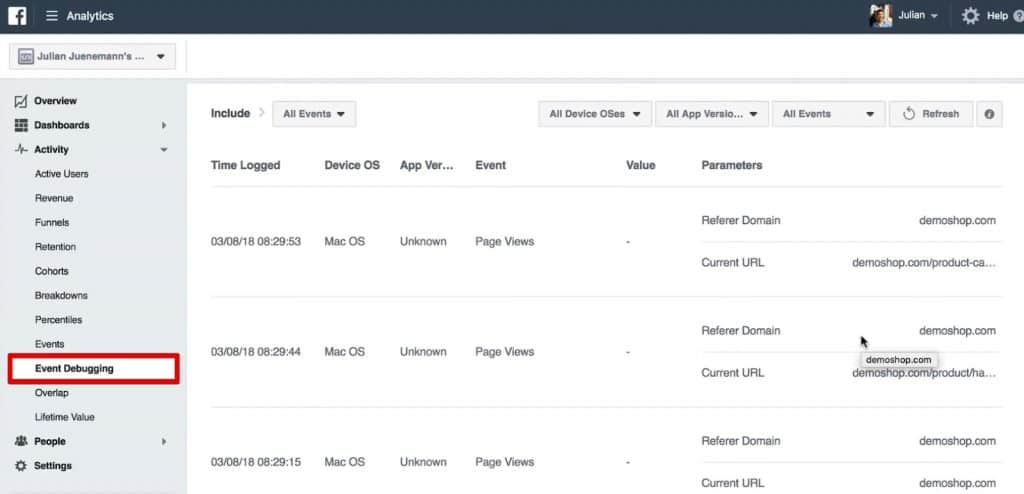Select Event Debugging in sidebar

93,369
